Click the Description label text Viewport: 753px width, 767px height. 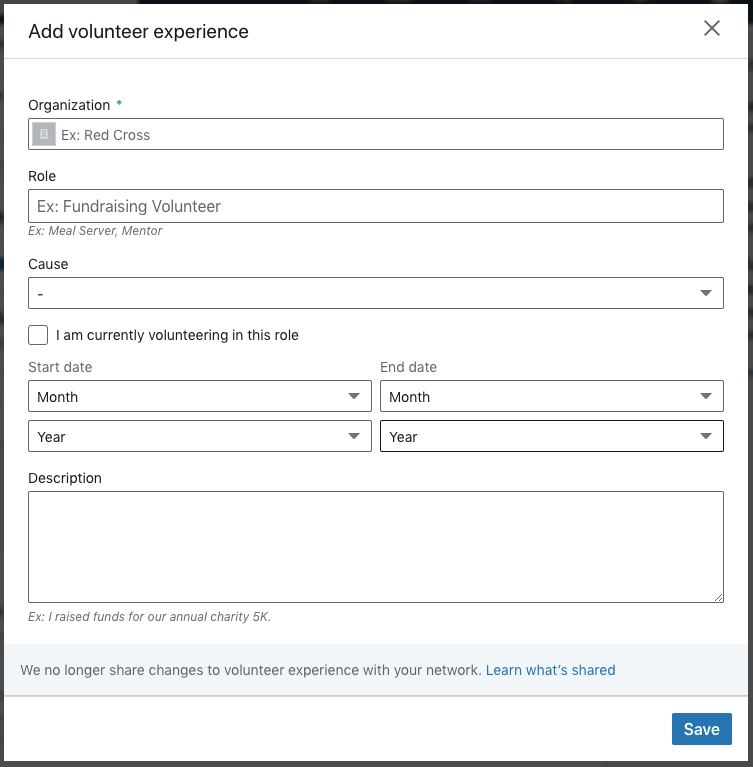[65, 478]
